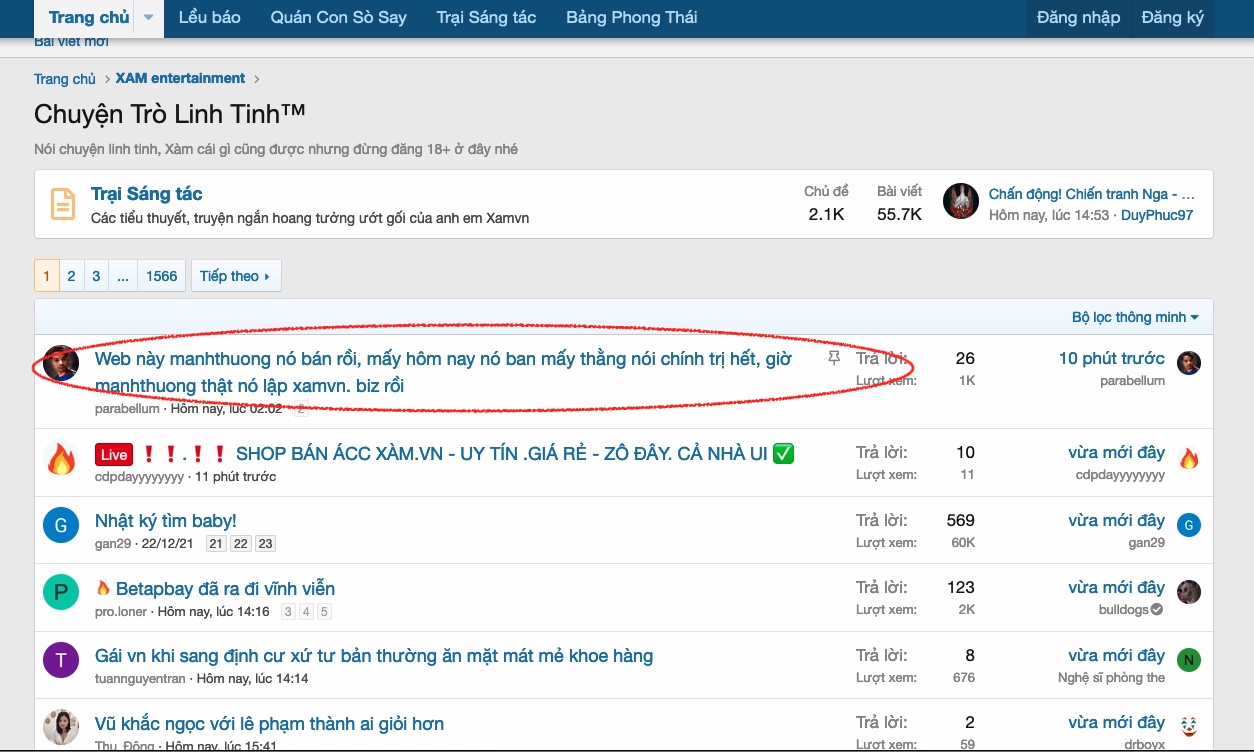Click the purple T avatar of tuannguyentran
The height and width of the screenshot is (752, 1254).
(x=61, y=660)
